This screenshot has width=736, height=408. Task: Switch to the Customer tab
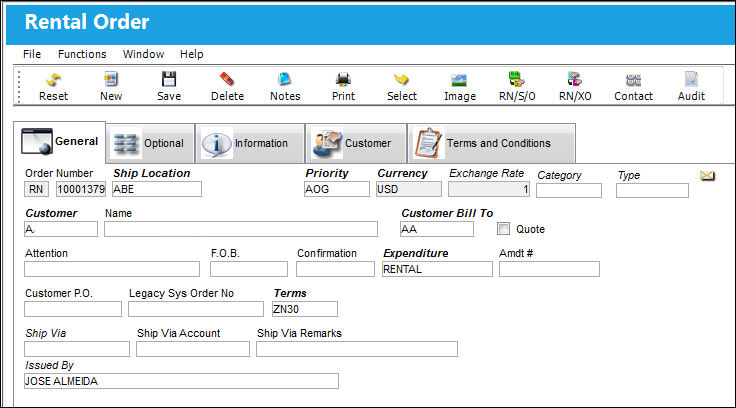click(x=356, y=144)
